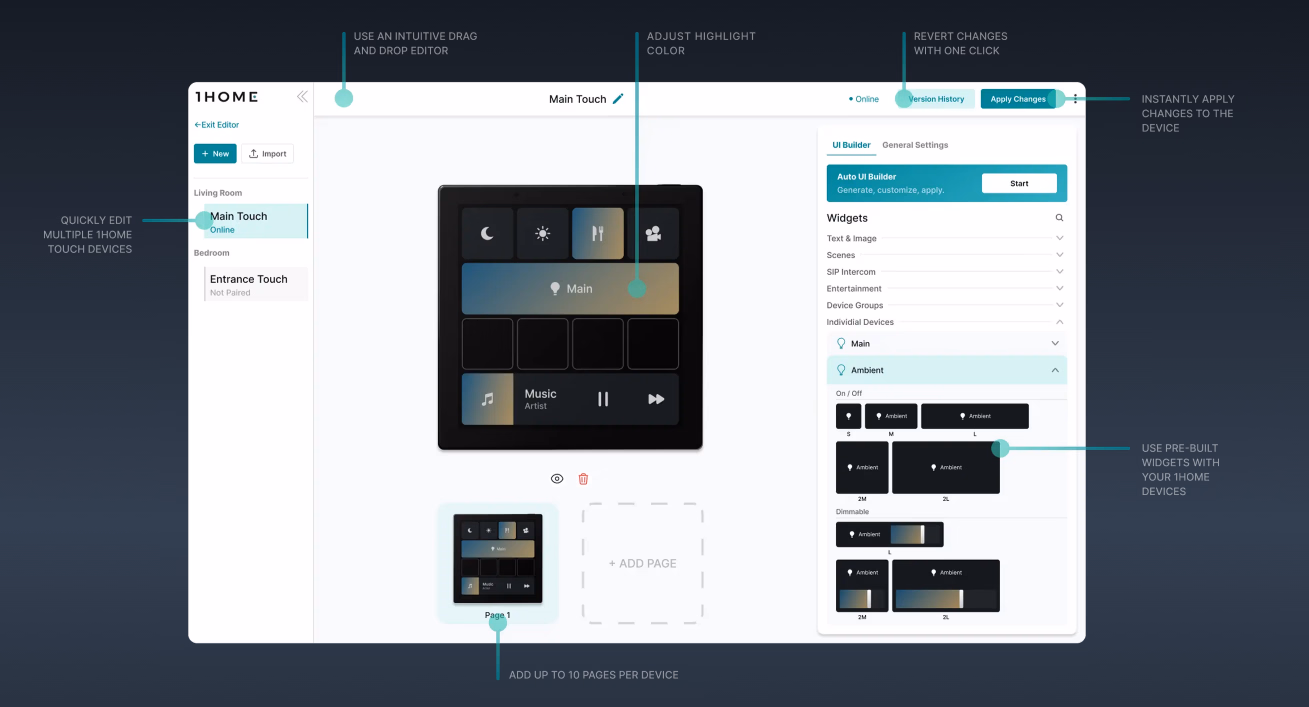Select Entrance Touch device in sidebar
1309x707 pixels.
[256, 284]
